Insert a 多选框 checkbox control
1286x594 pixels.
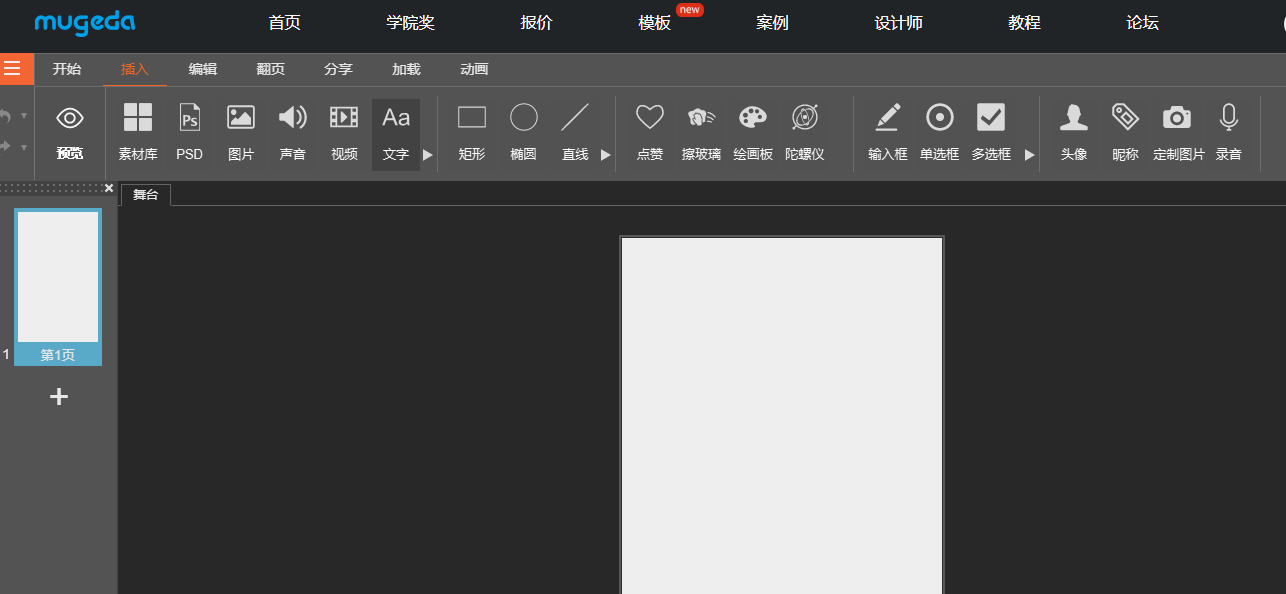pos(991,134)
